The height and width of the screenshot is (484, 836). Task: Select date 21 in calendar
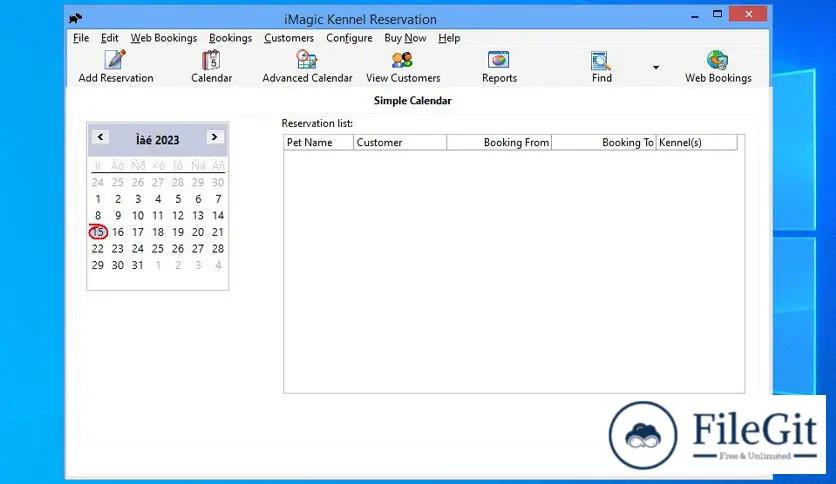click(218, 232)
